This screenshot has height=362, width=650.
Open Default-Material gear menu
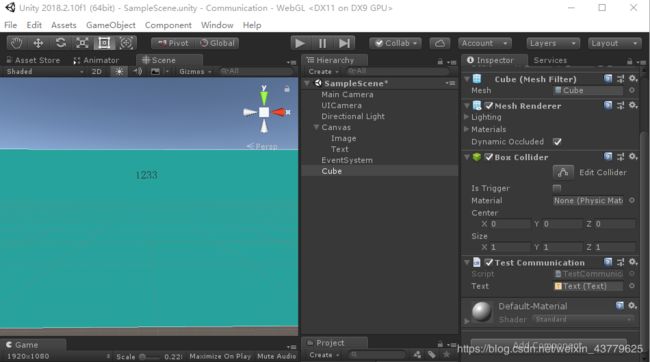click(632, 306)
